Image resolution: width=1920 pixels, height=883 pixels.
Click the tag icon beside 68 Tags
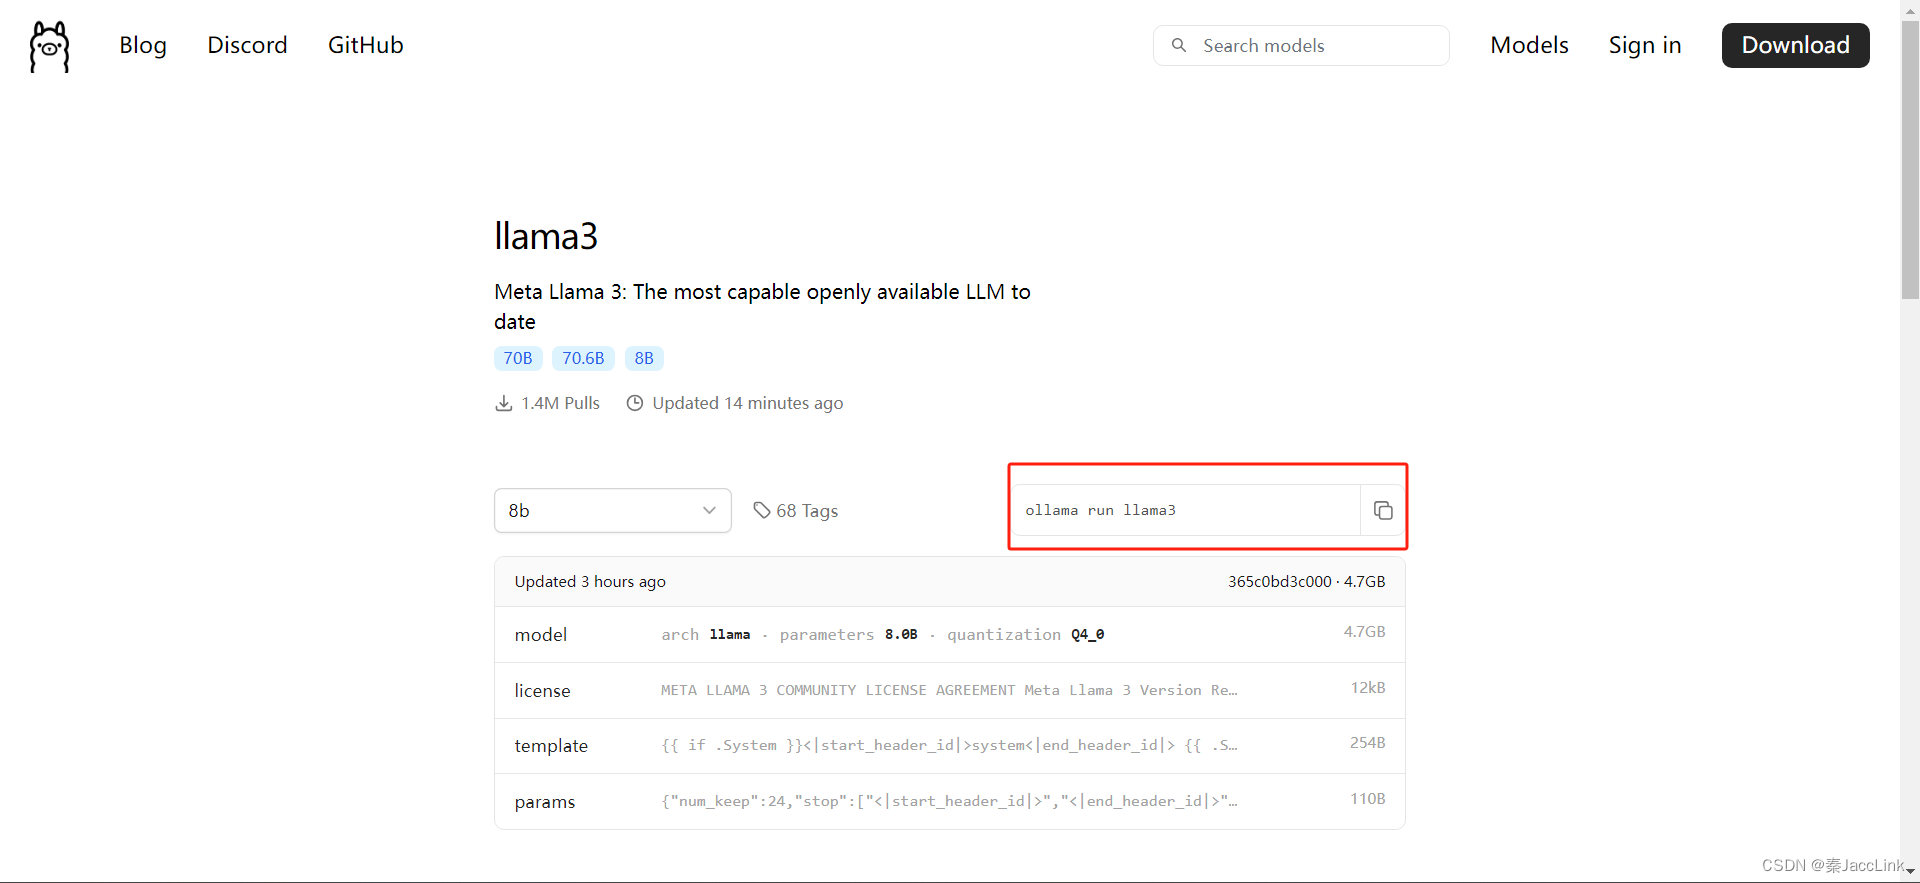pos(762,510)
